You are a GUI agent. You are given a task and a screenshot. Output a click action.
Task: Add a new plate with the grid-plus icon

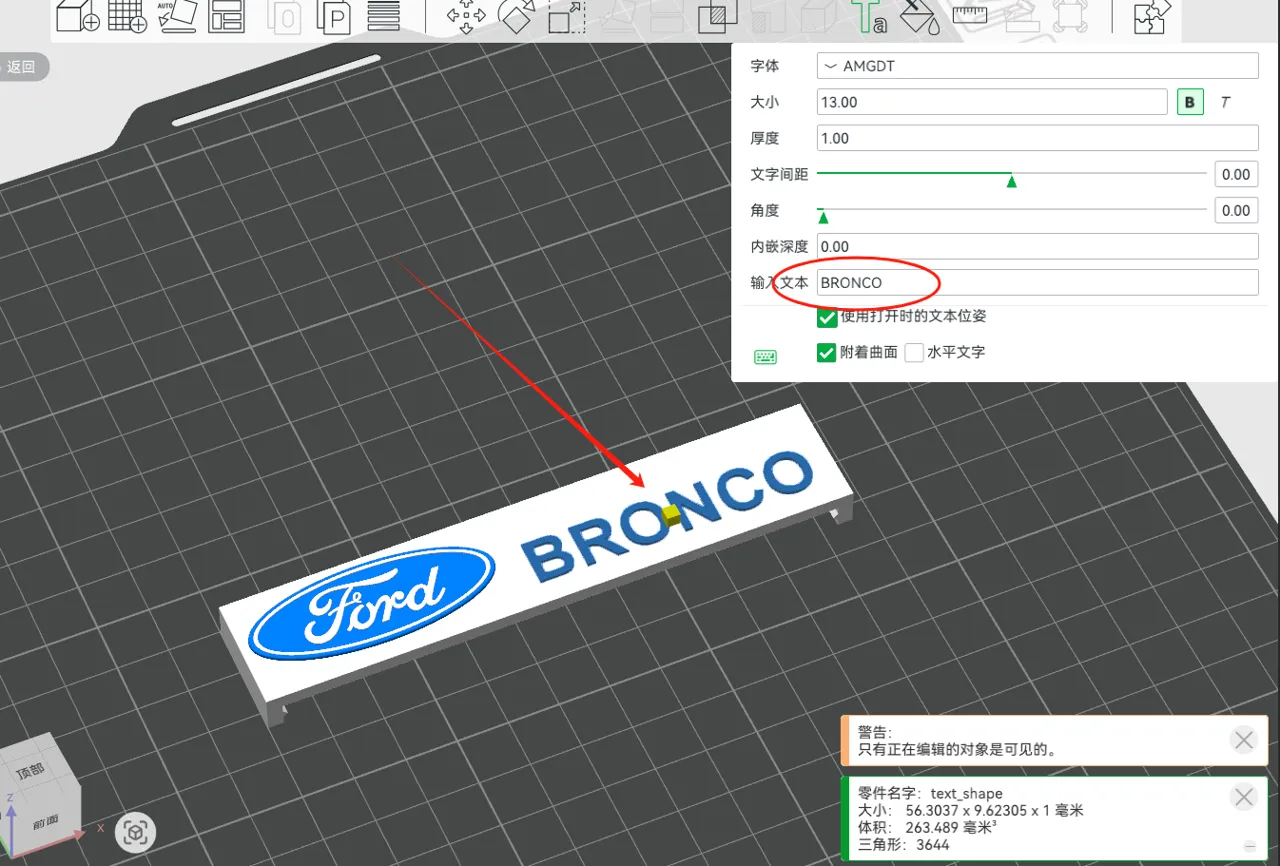click(127, 16)
